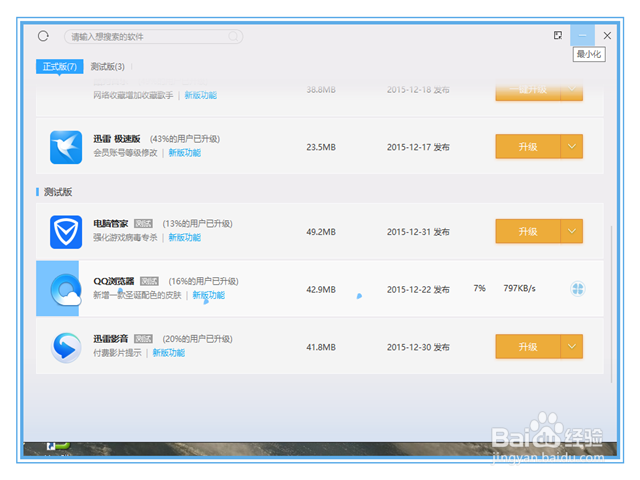
Task: Click the 迅雷影音 app icon
Action: [66, 347]
